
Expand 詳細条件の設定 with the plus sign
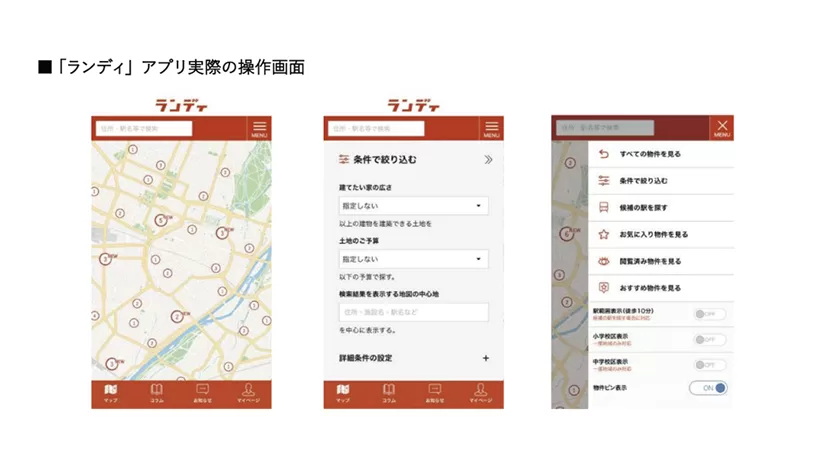point(486,358)
